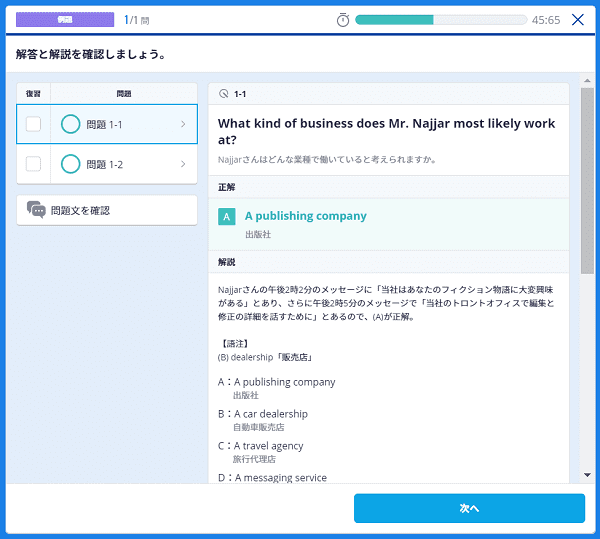The width and height of the screenshot is (600, 539).
Task: Switch to the 問題 1-2 list row
Action: 120,164
